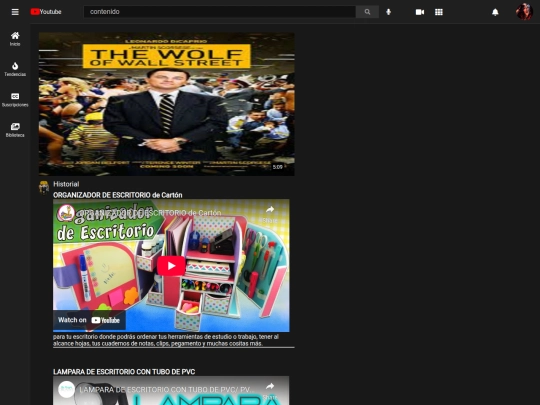Screen dimensions: 540x405
Task: Click 'Watch on YouTube' button
Action: pos(89,320)
